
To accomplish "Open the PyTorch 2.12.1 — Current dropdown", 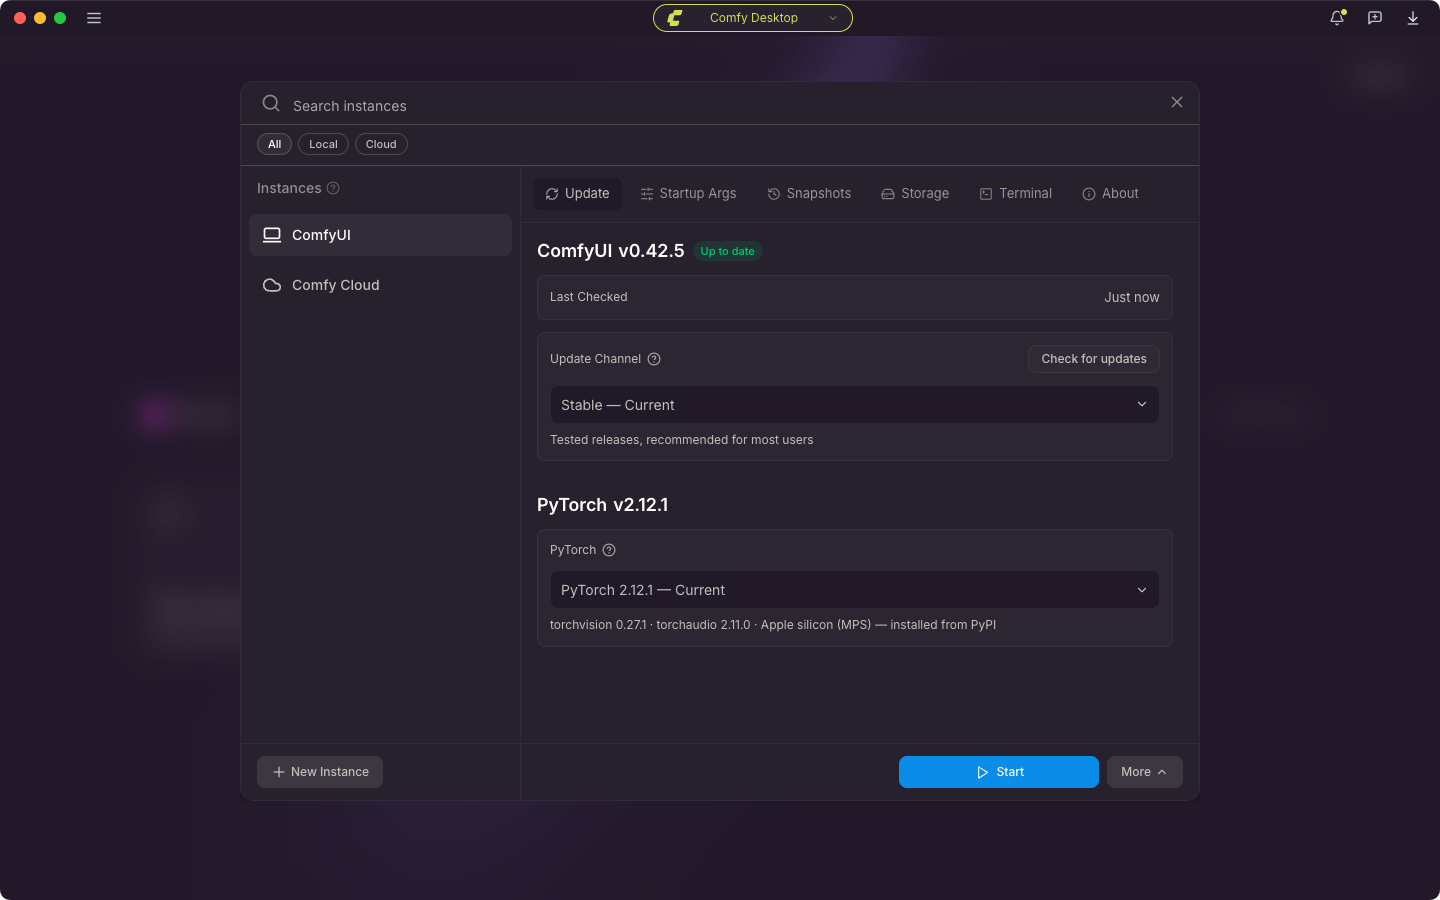I will click(x=854, y=590).
